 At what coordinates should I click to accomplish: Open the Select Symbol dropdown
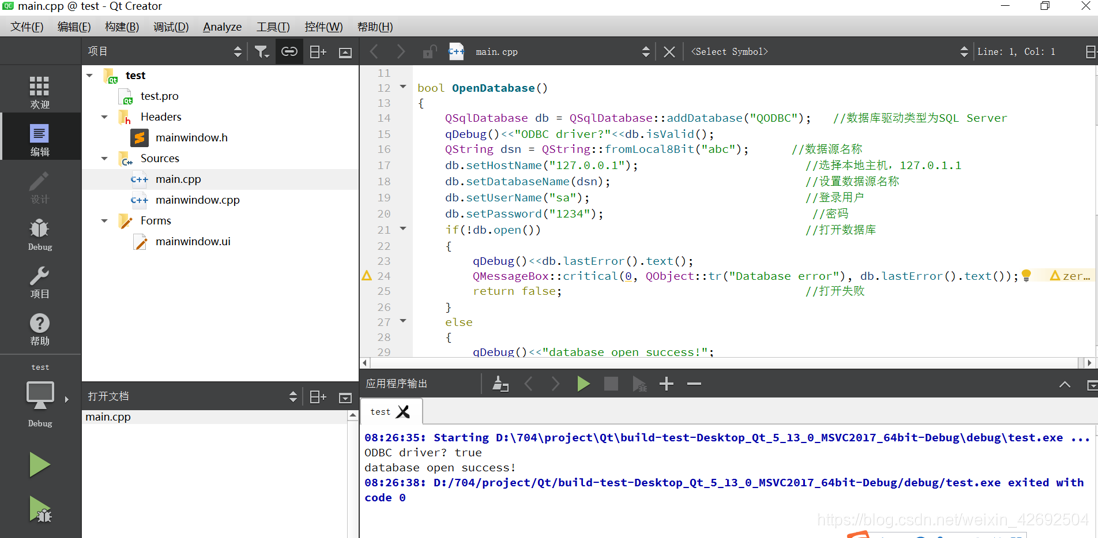[x=964, y=51]
